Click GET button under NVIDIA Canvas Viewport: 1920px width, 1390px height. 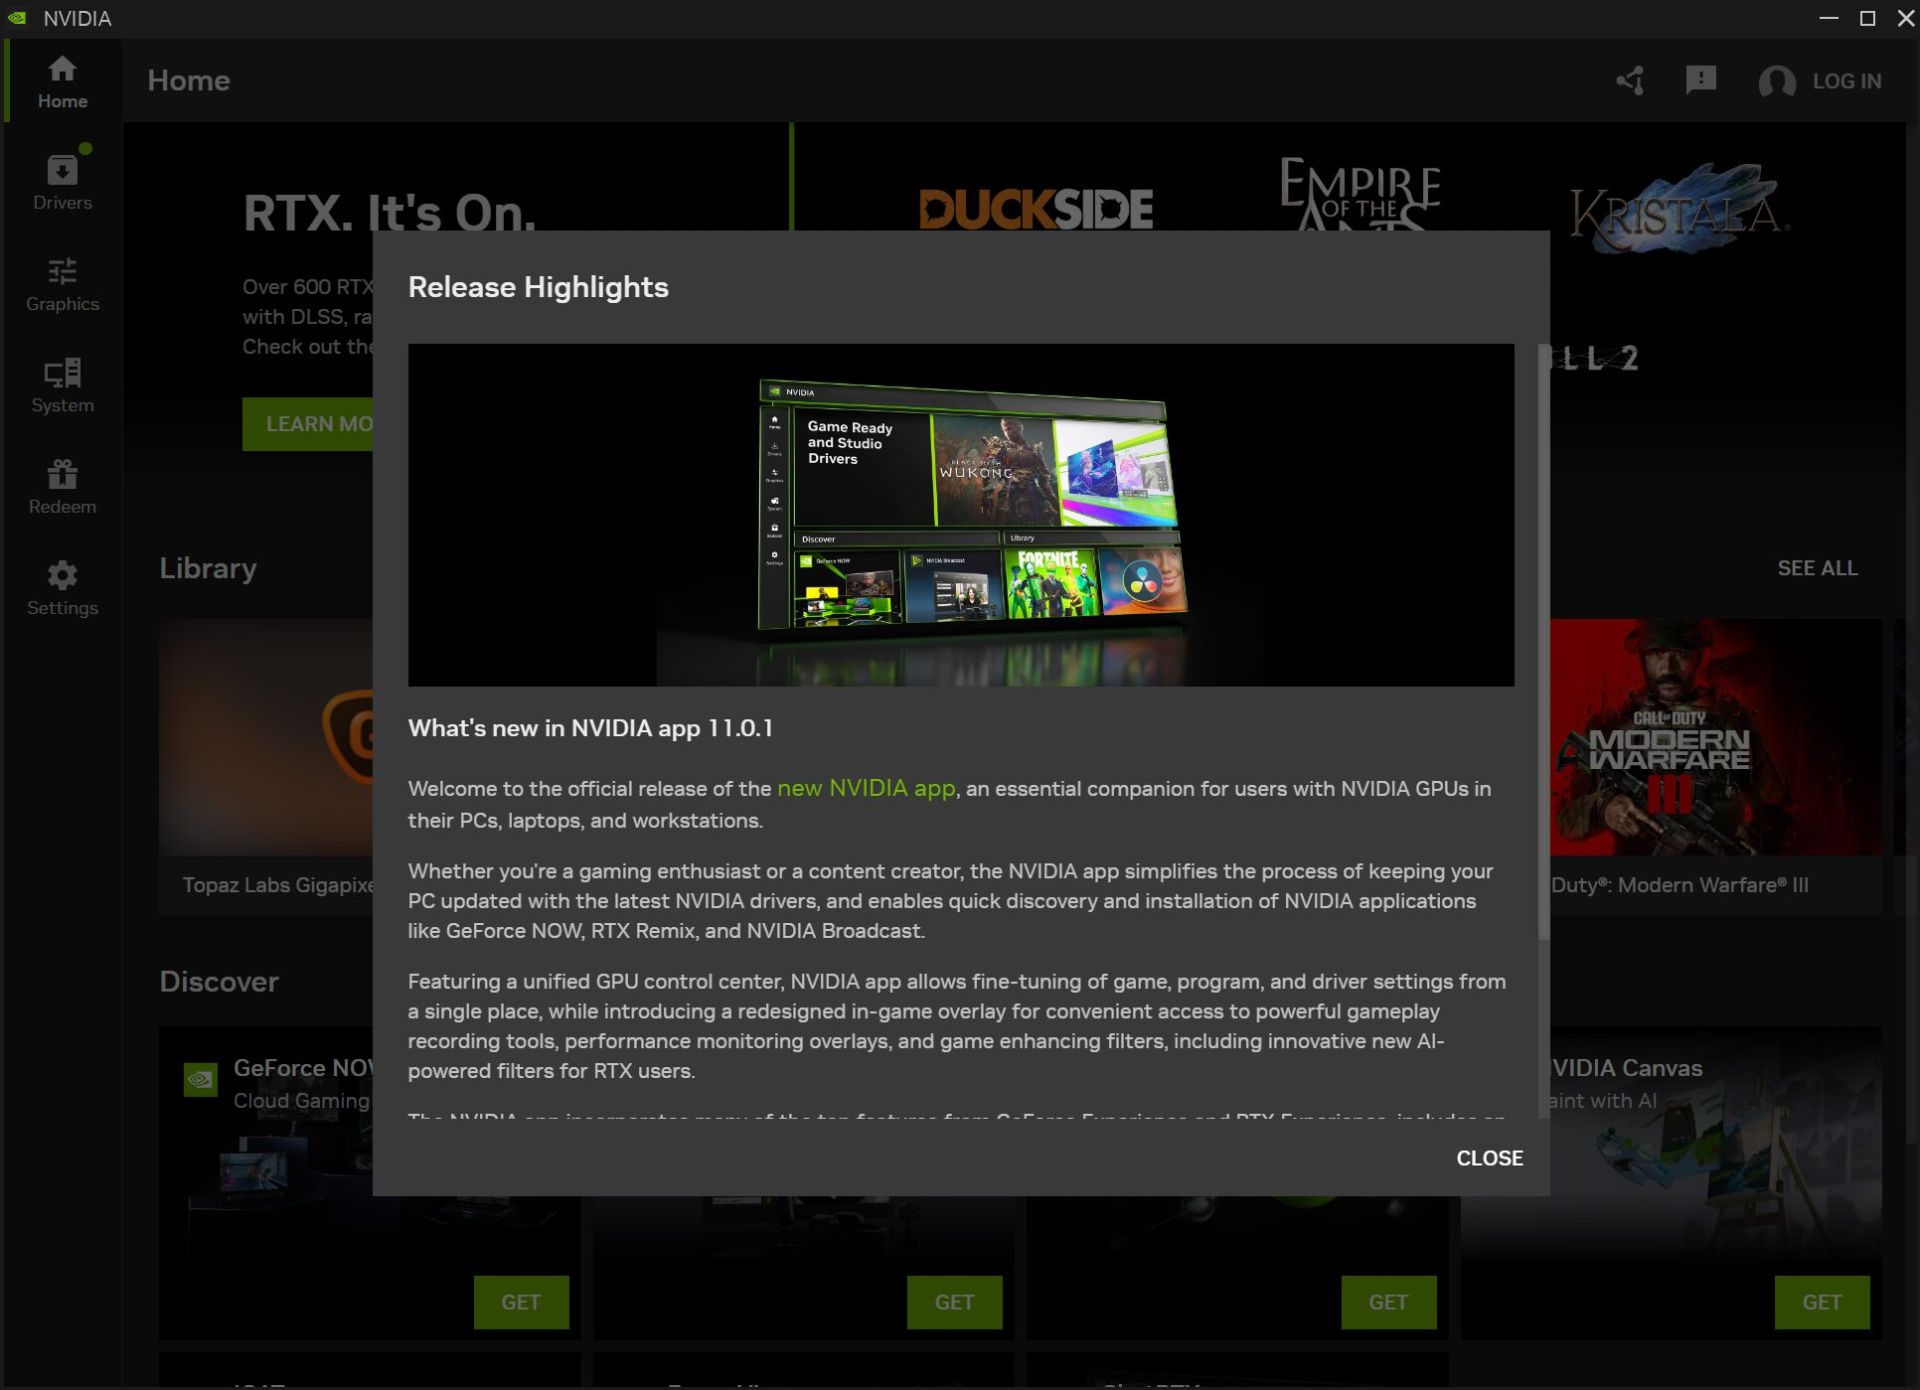[x=1821, y=1301]
